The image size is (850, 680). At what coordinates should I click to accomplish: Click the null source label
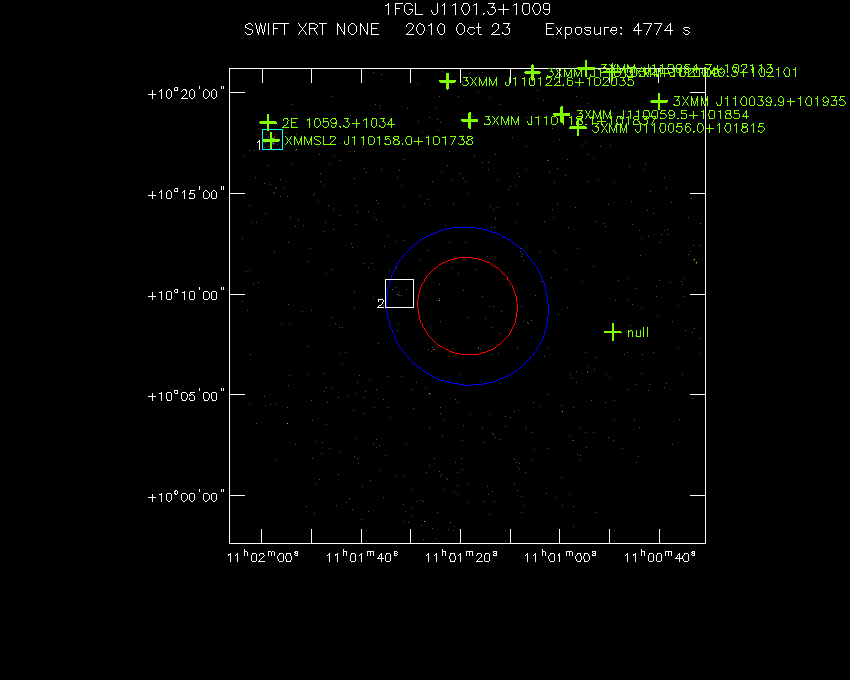click(638, 333)
